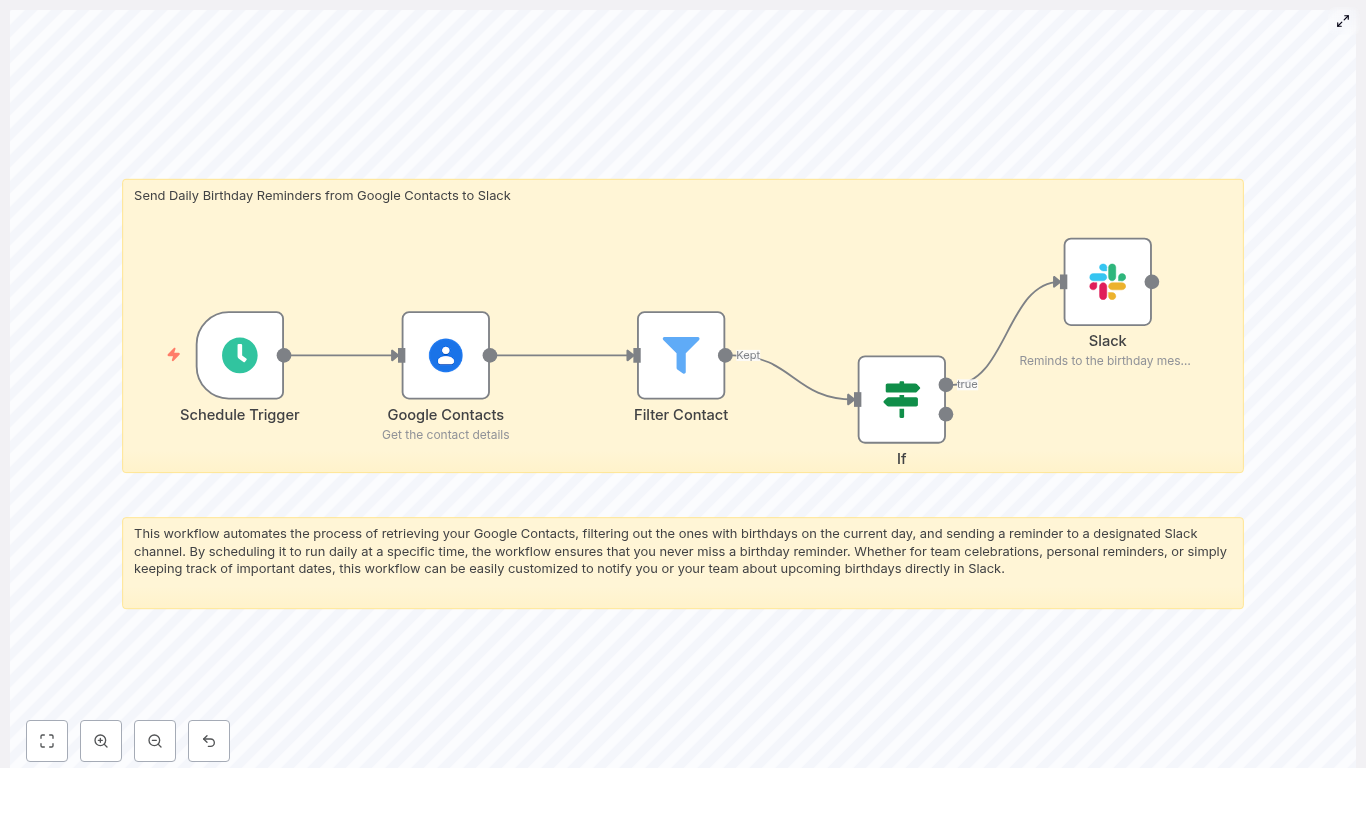Click the Google Contacts input connector
Image resolution: width=1366 pixels, height=814 pixels.
tap(398, 355)
